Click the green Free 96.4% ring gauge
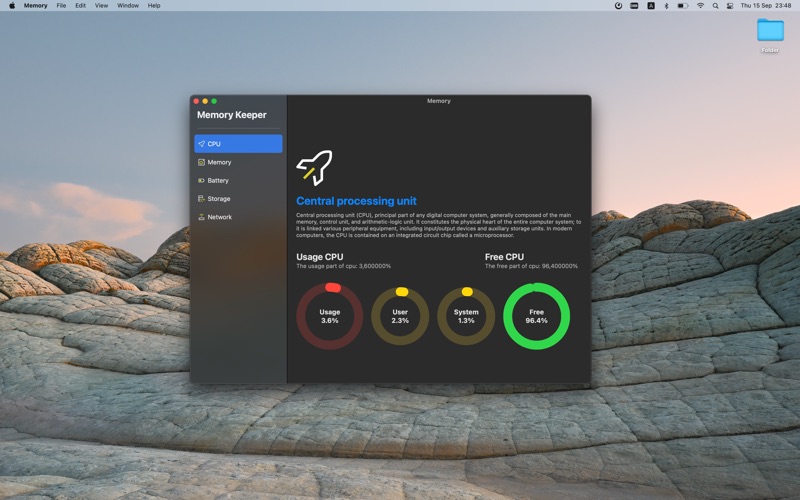This screenshot has height=500, width=800. (x=536, y=316)
